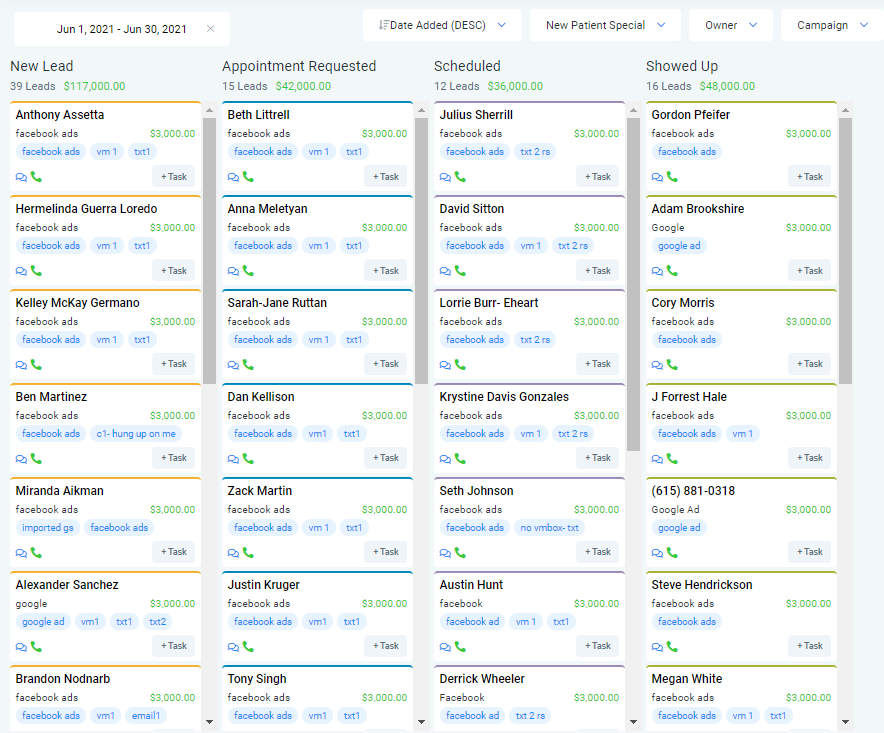The height and width of the screenshot is (733, 884).
Task: Open the message icon on Seth Johnson's card
Action: pos(444,552)
